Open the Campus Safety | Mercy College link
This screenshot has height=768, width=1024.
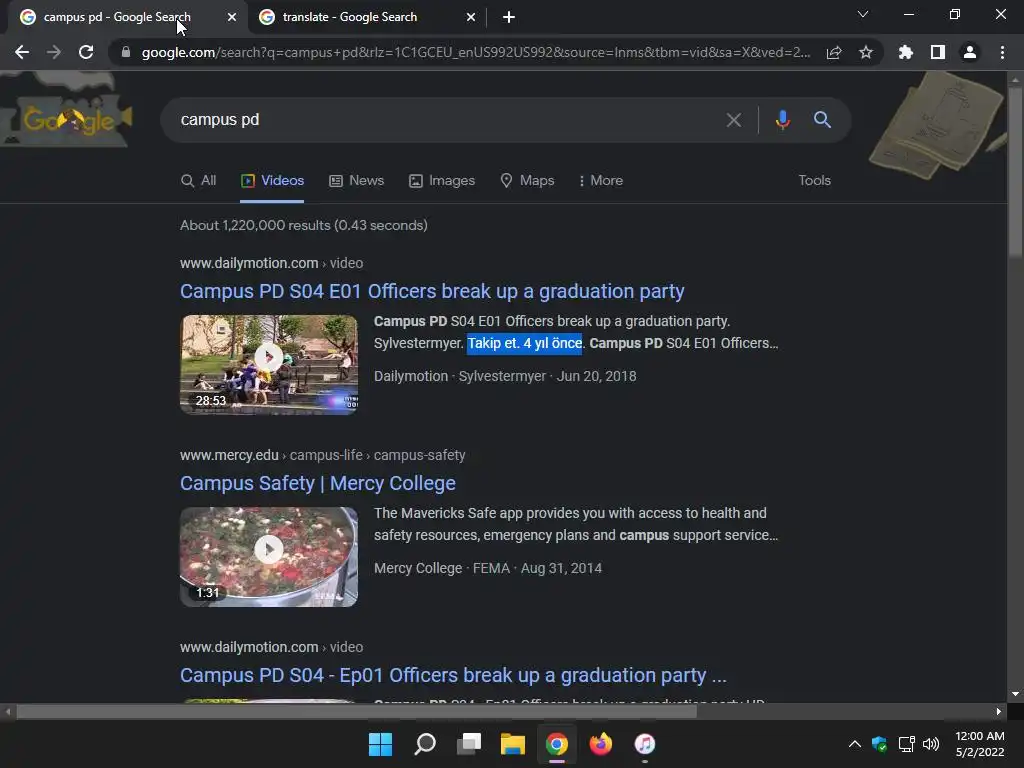[x=318, y=483]
